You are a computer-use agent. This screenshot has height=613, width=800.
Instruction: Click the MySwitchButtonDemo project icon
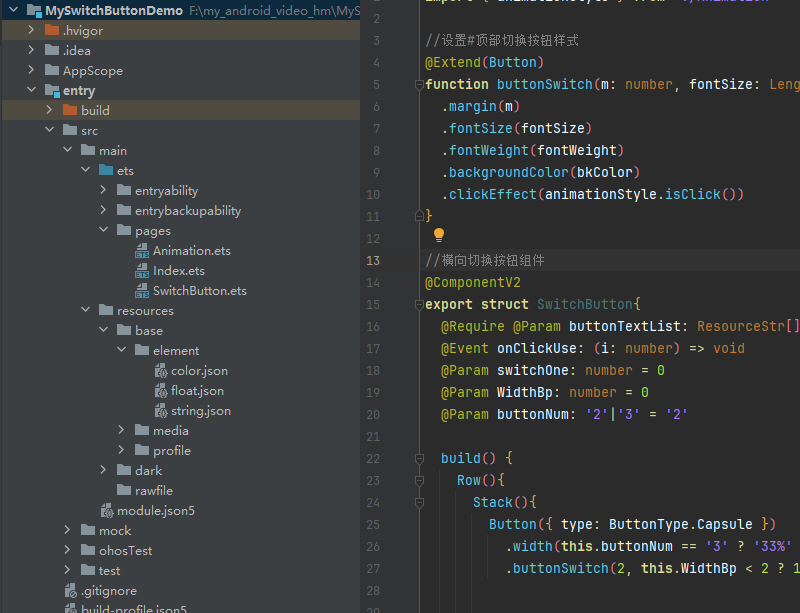click(x=34, y=10)
